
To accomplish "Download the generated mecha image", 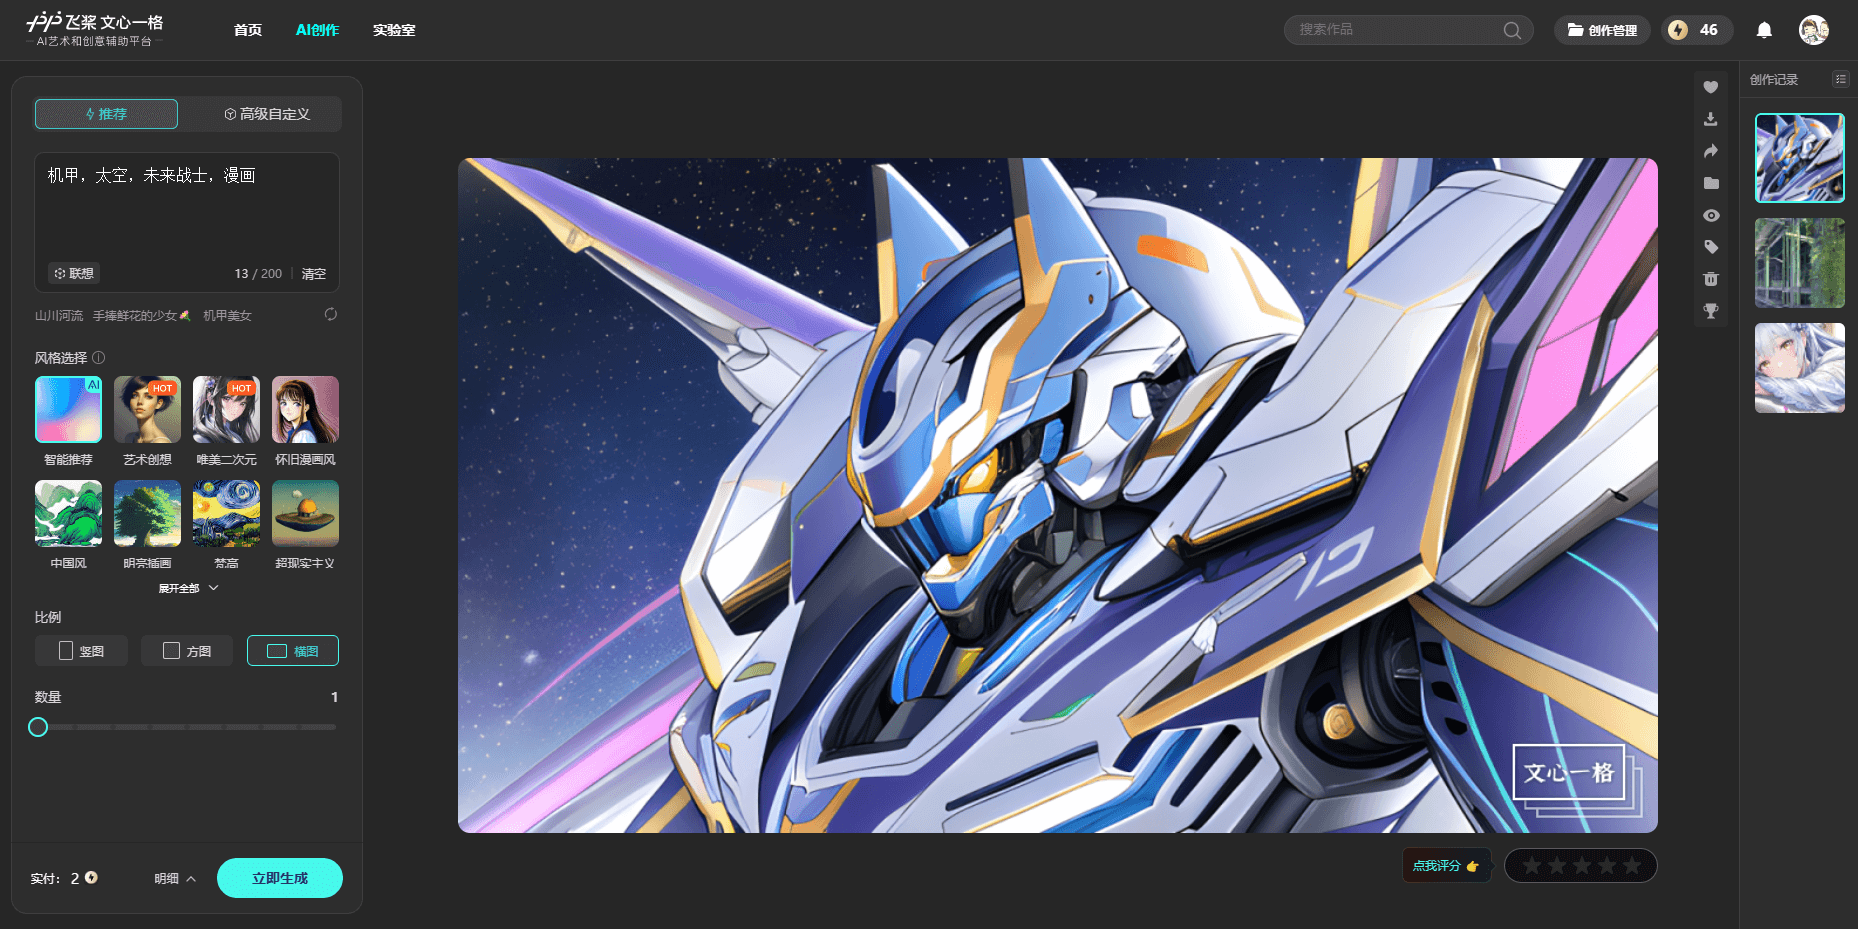I will tap(1711, 119).
